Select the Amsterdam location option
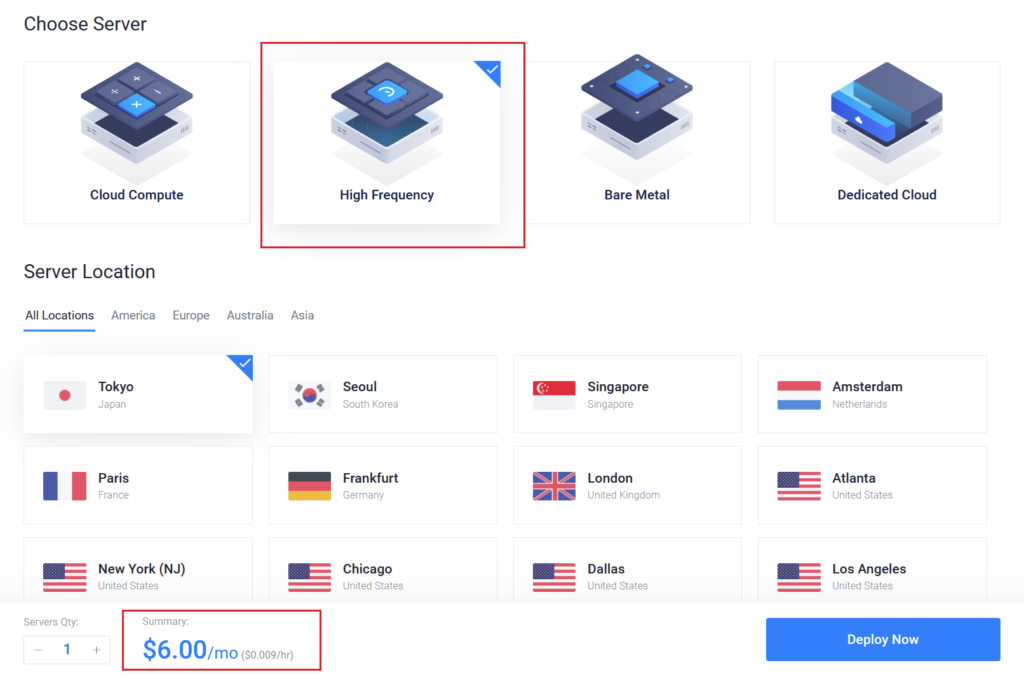 click(x=872, y=394)
